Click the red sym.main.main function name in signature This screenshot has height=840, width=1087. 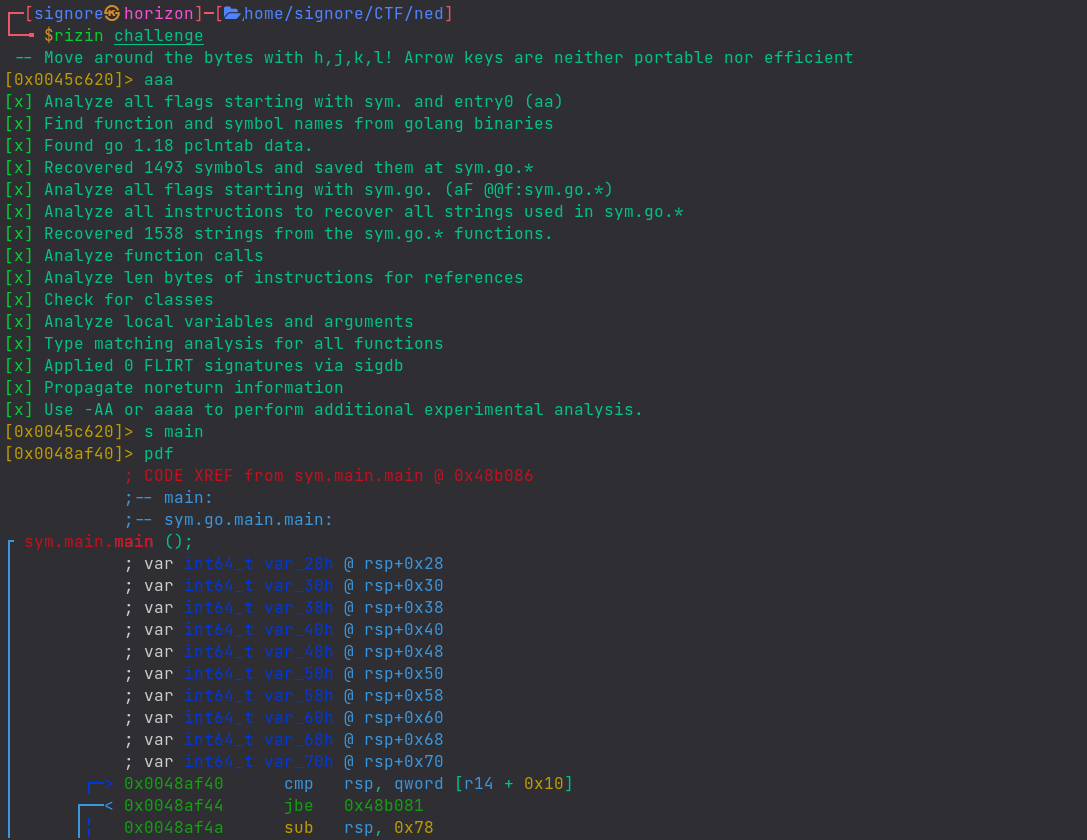tap(88, 542)
